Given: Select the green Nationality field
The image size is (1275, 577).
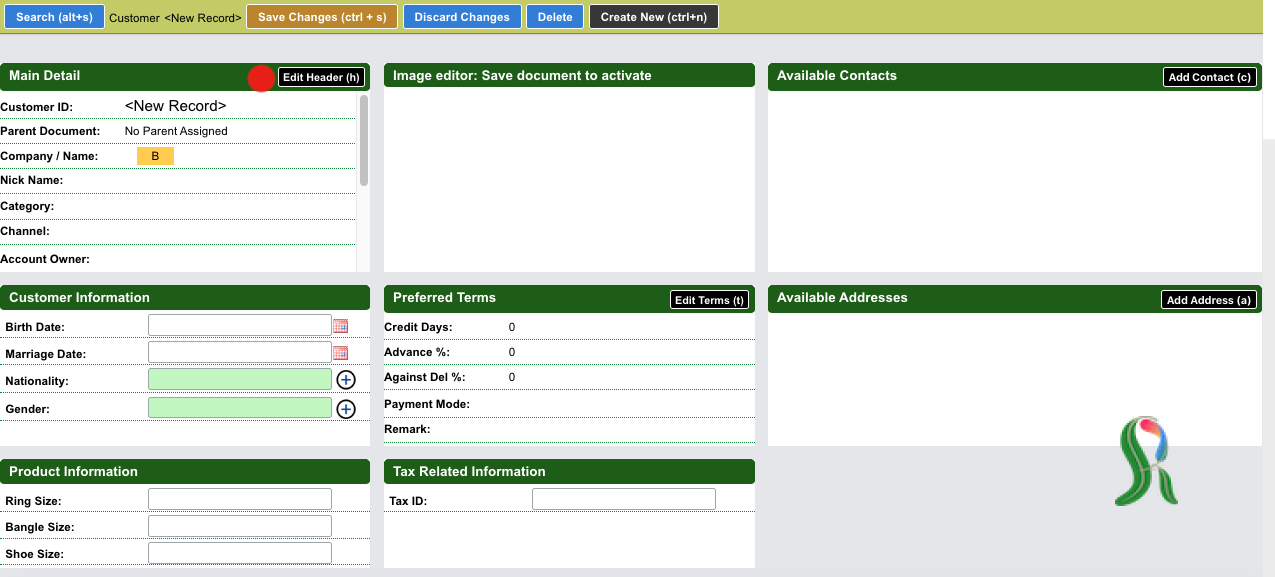Looking at the screenshot, I should click(240, 379).
